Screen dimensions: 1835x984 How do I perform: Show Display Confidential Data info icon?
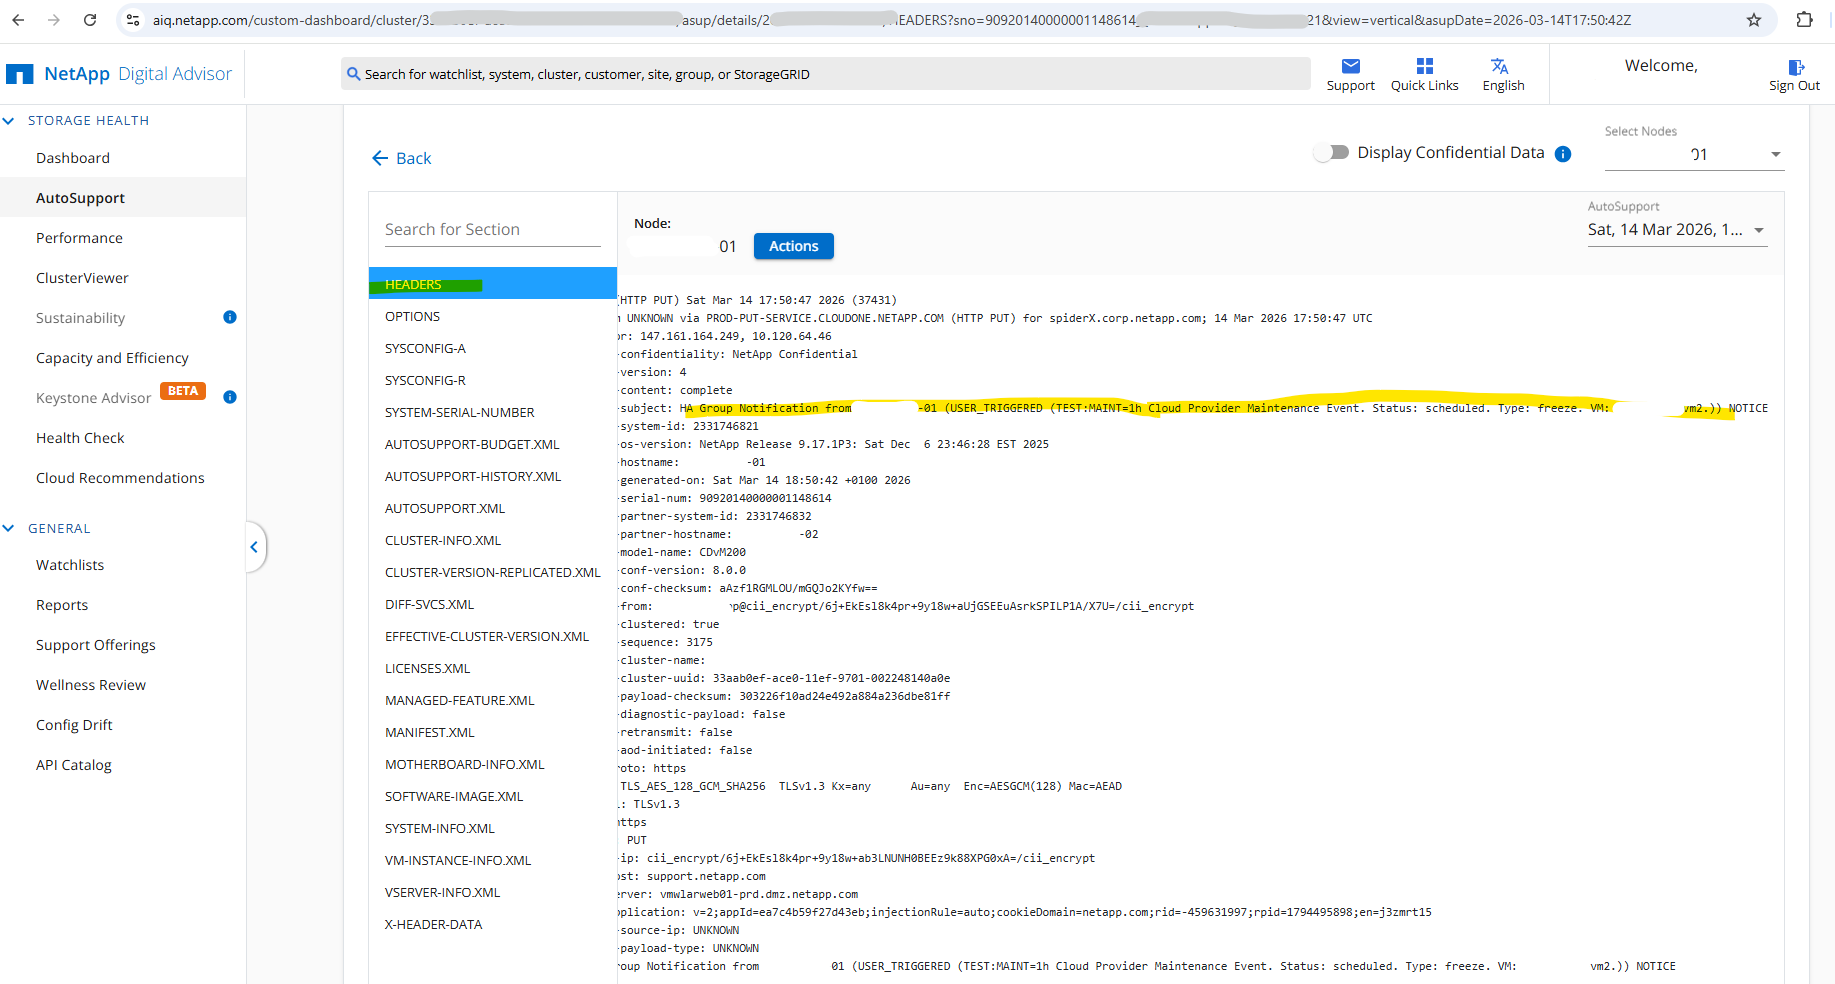coord(1563,154)
